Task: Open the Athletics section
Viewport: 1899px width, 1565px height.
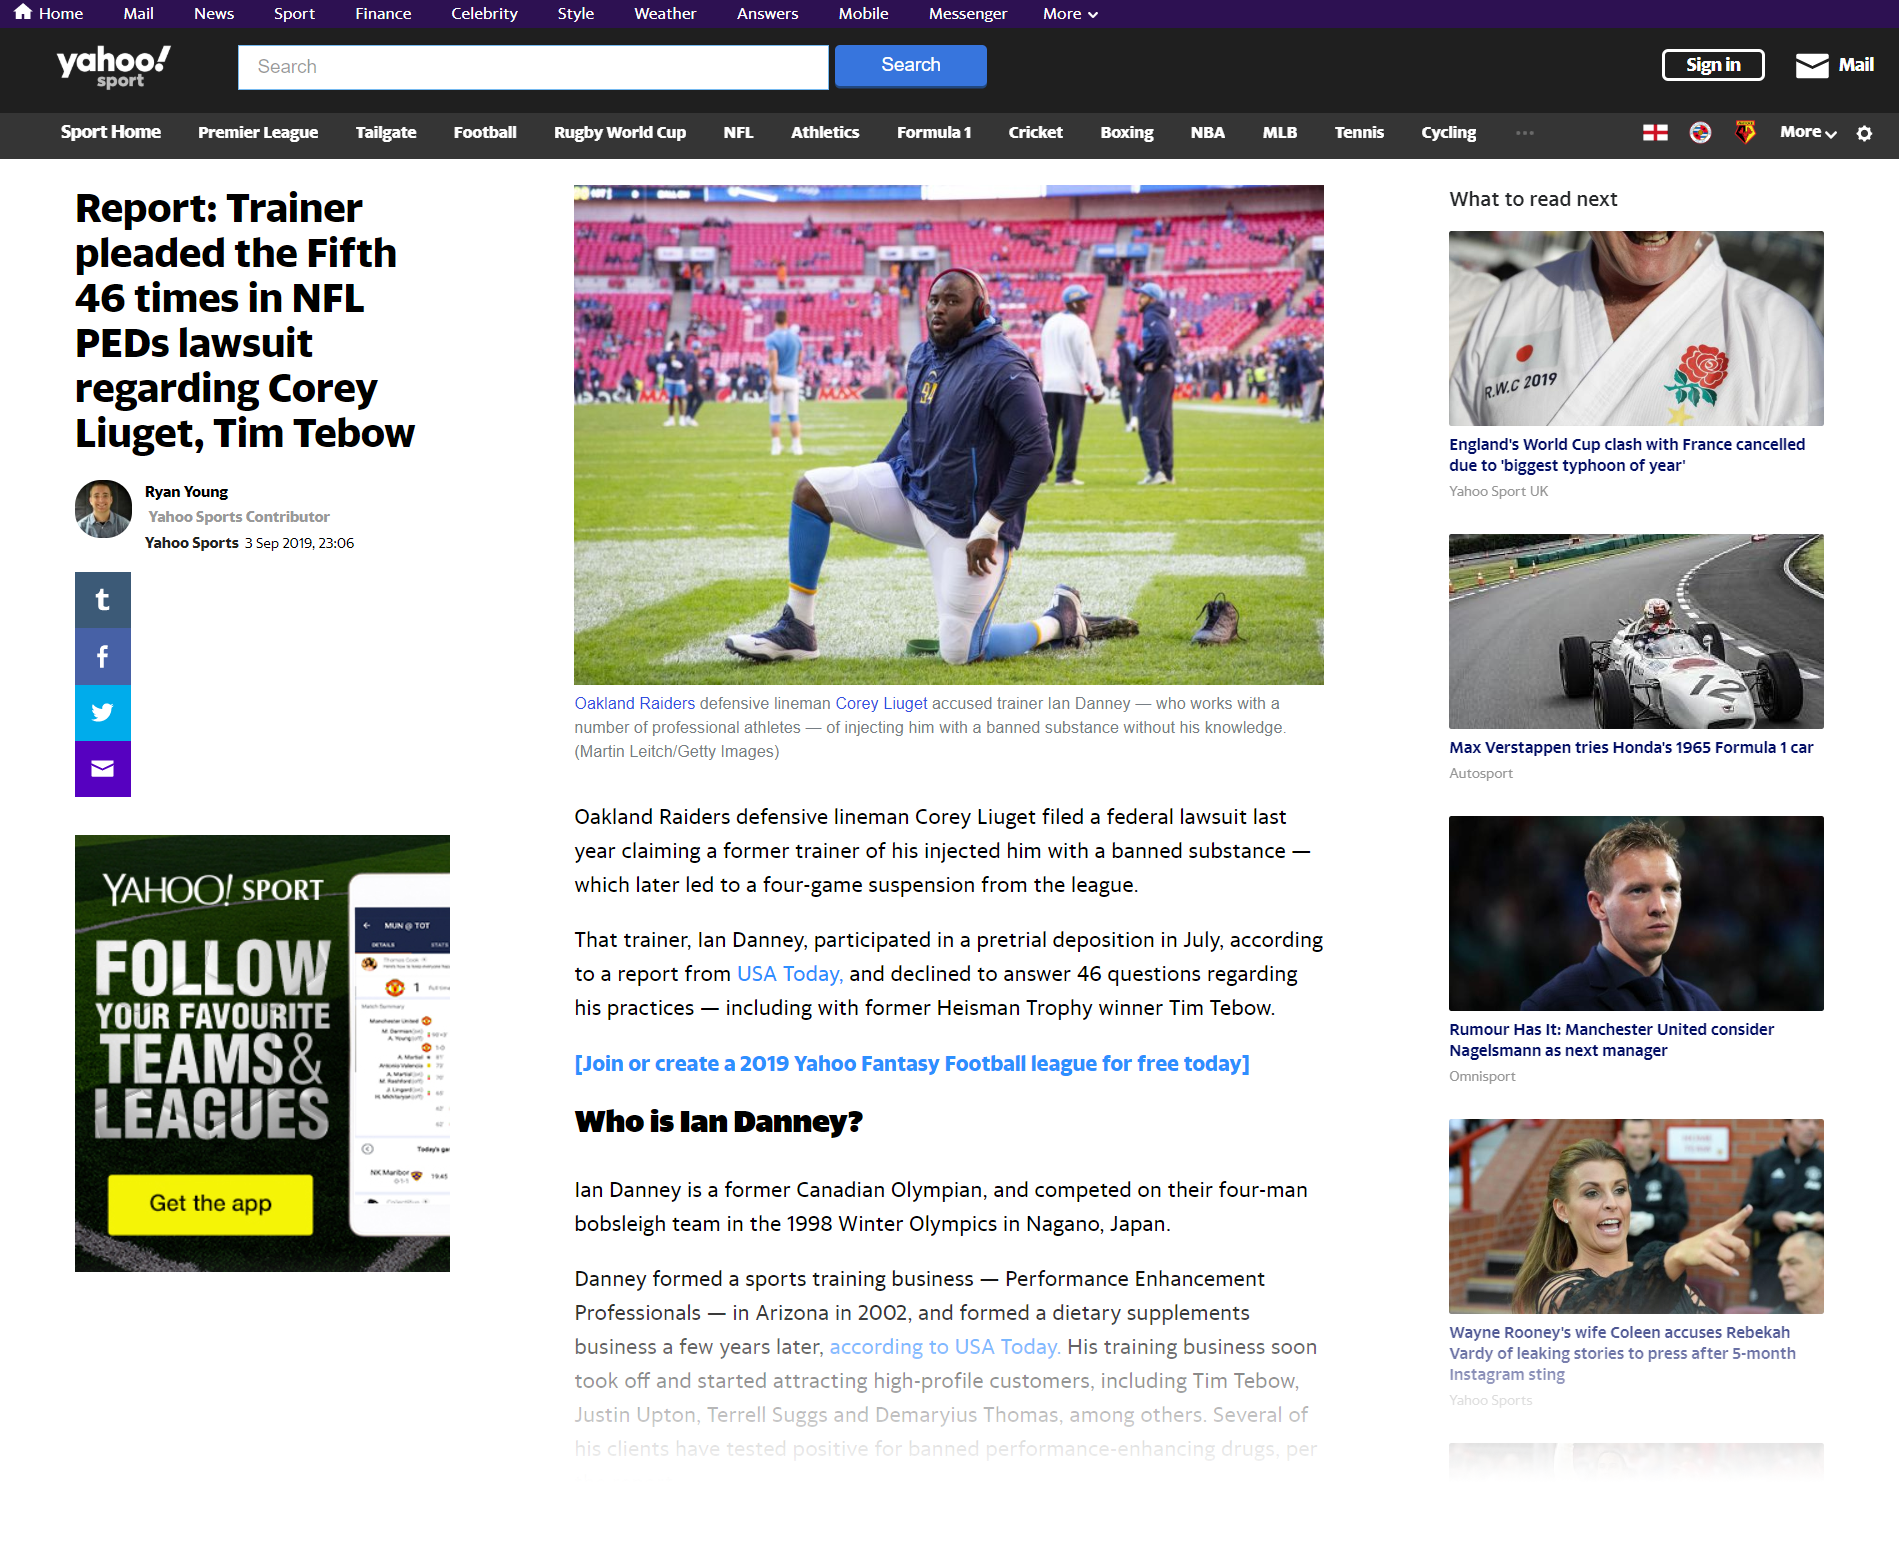Action: pos(825,132)
